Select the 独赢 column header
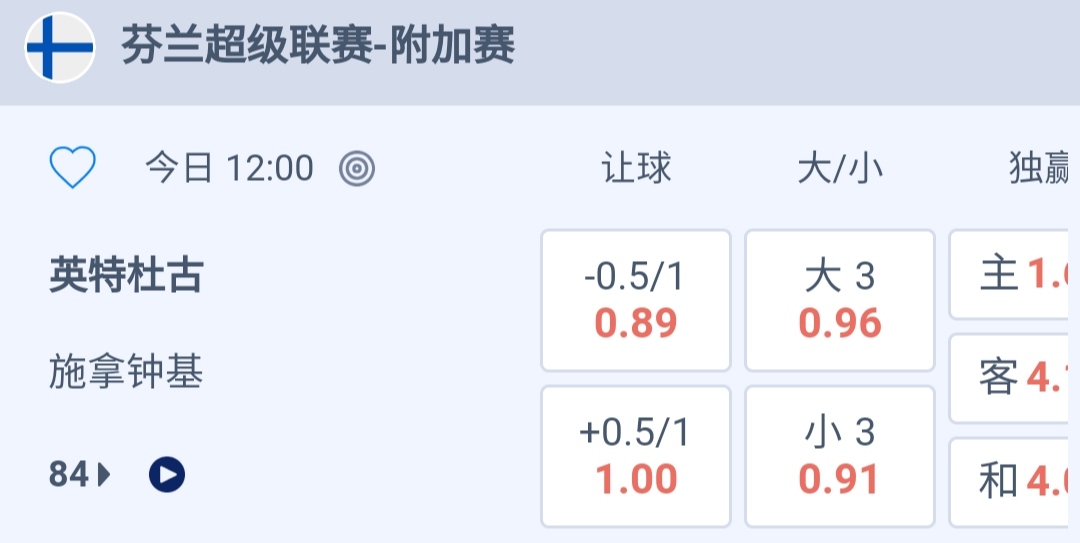This screenshot has height=543, width=1080. pos(1042,168)
